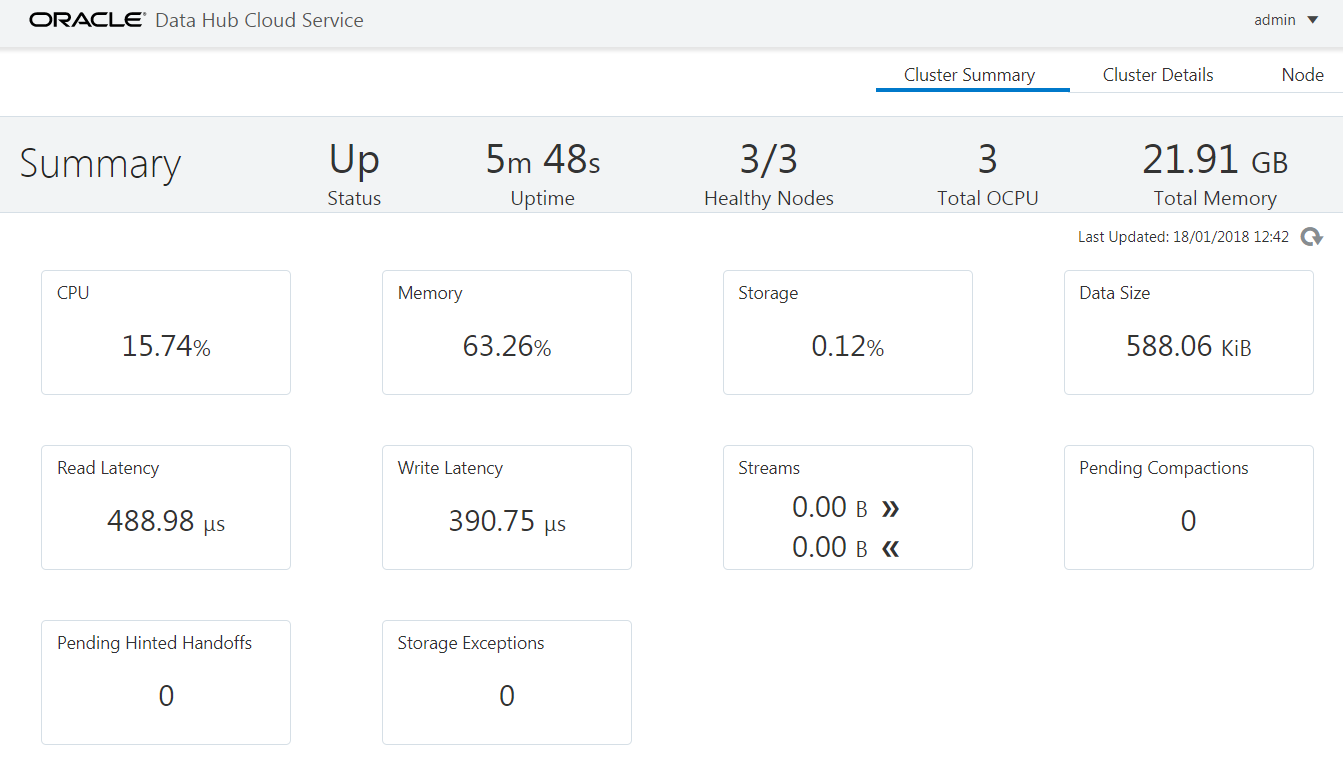Open the Storage metric card

pos(847,332)
